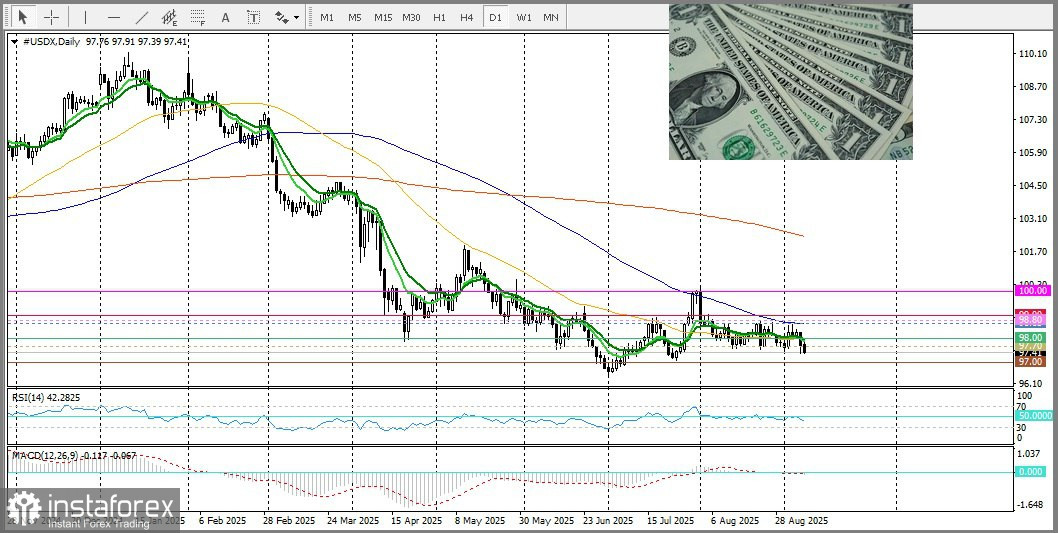Toggle the D1 daily timeframe
This screenshot has width=1058, height=533.
pos(495,17)
